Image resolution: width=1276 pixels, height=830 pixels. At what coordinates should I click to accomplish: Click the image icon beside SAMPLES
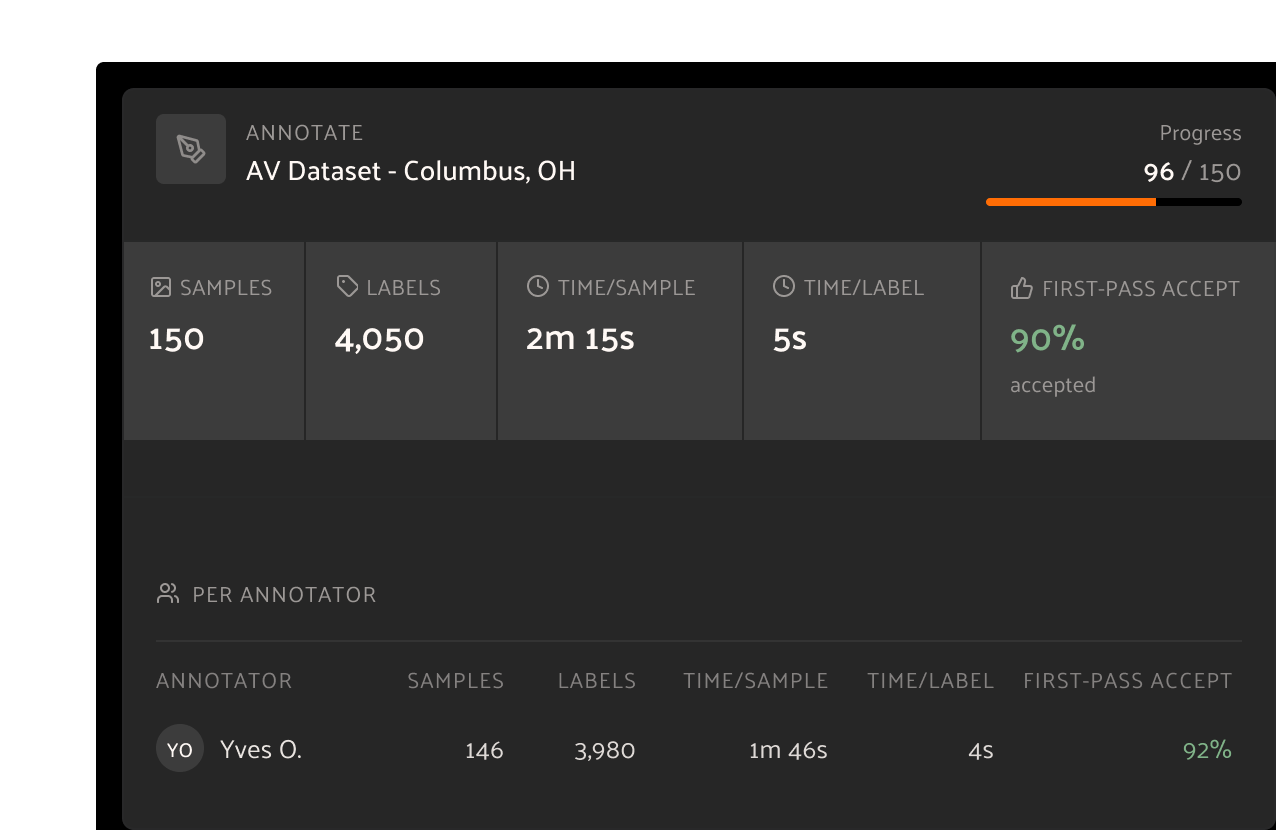point(160,287)
